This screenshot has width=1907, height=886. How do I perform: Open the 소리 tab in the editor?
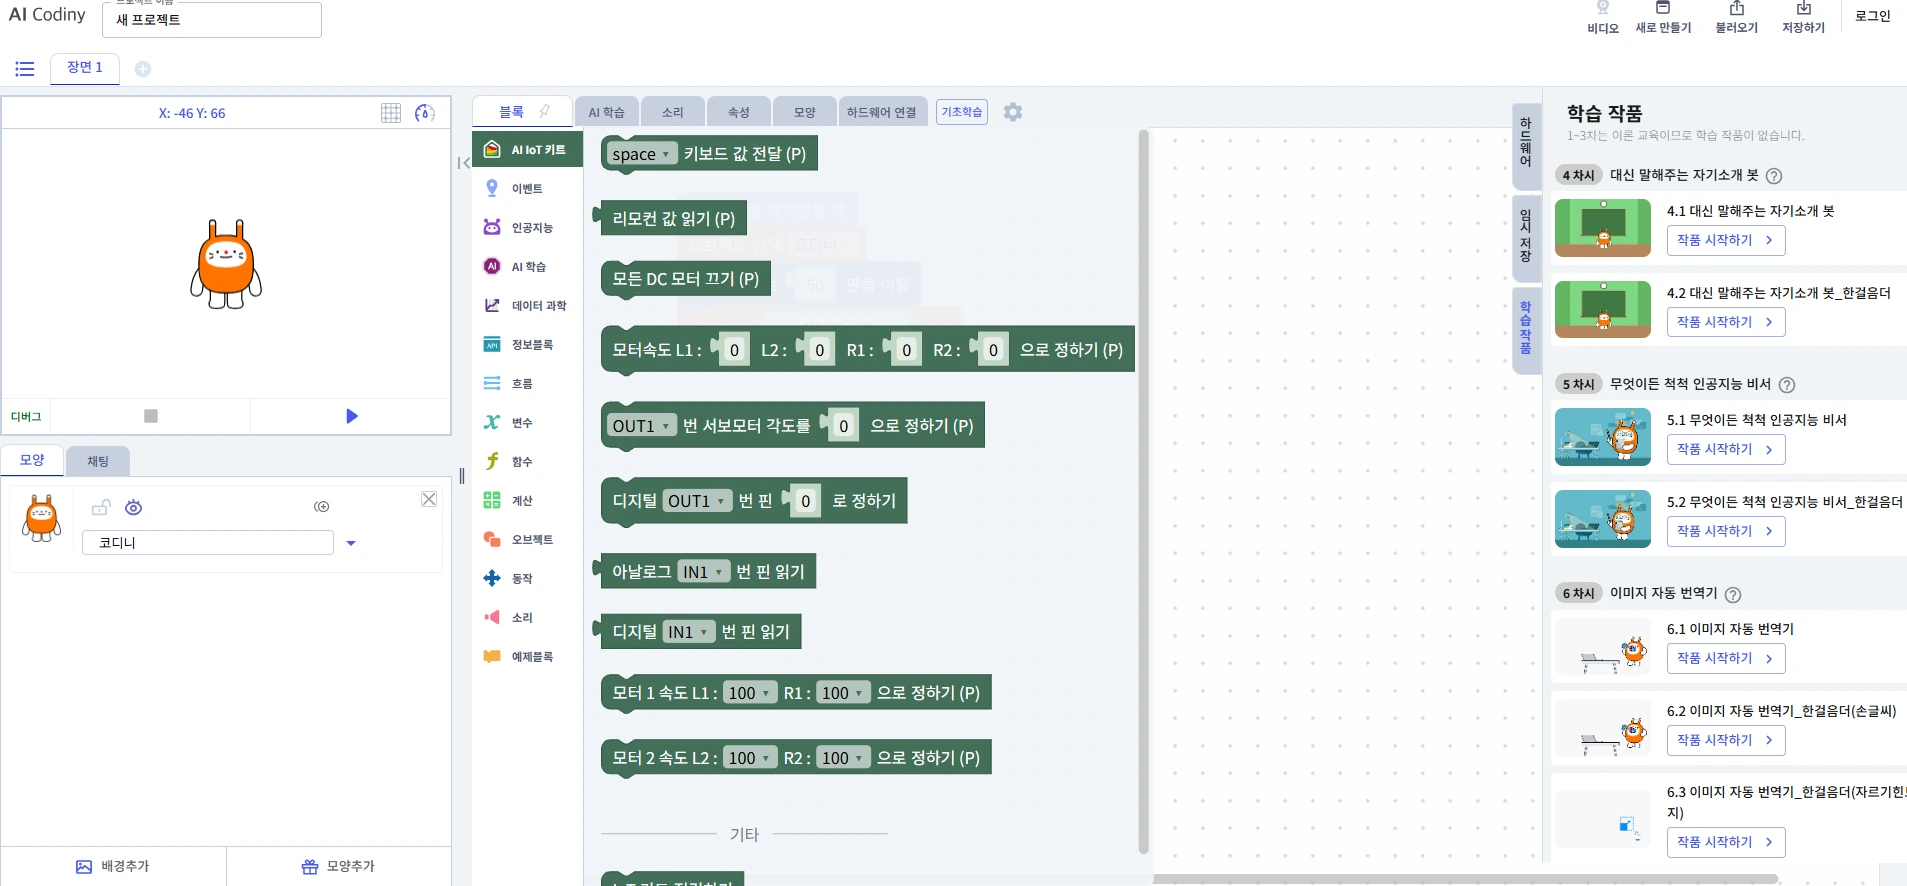[673, 112]
